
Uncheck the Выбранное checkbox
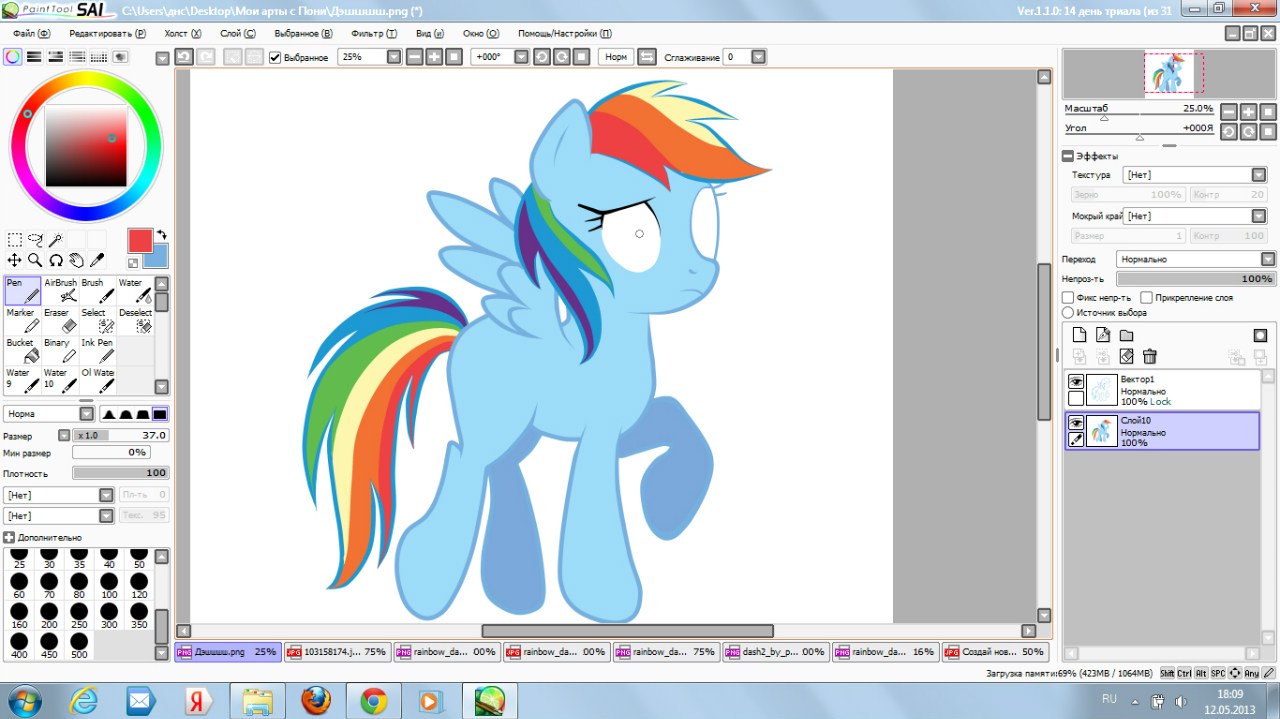pyautogui.click(x=275, y=58)
